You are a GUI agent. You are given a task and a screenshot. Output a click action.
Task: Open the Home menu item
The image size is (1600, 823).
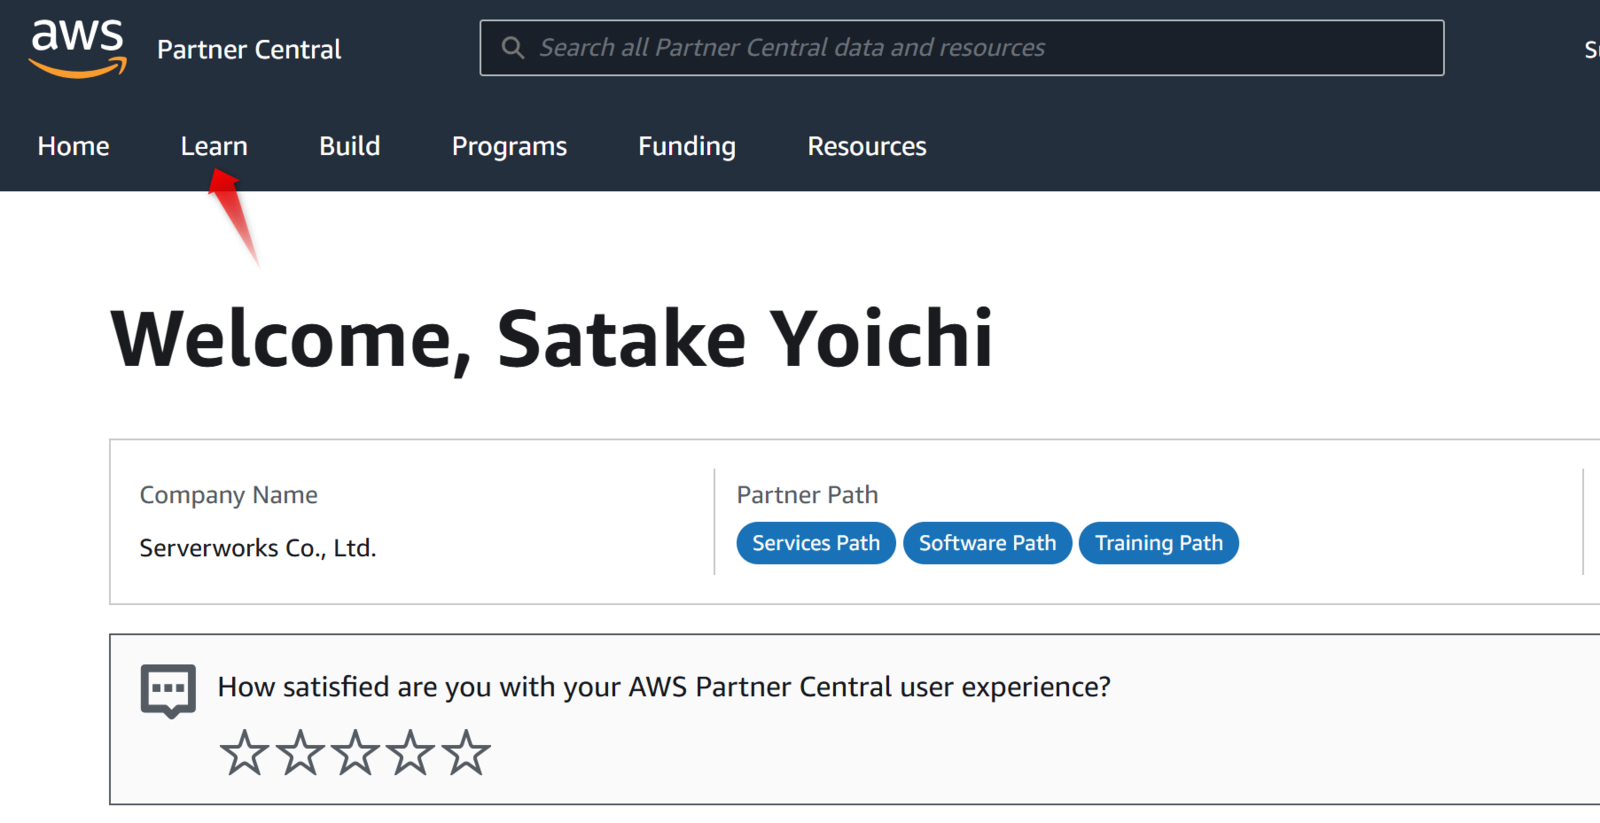click(73, 146)
